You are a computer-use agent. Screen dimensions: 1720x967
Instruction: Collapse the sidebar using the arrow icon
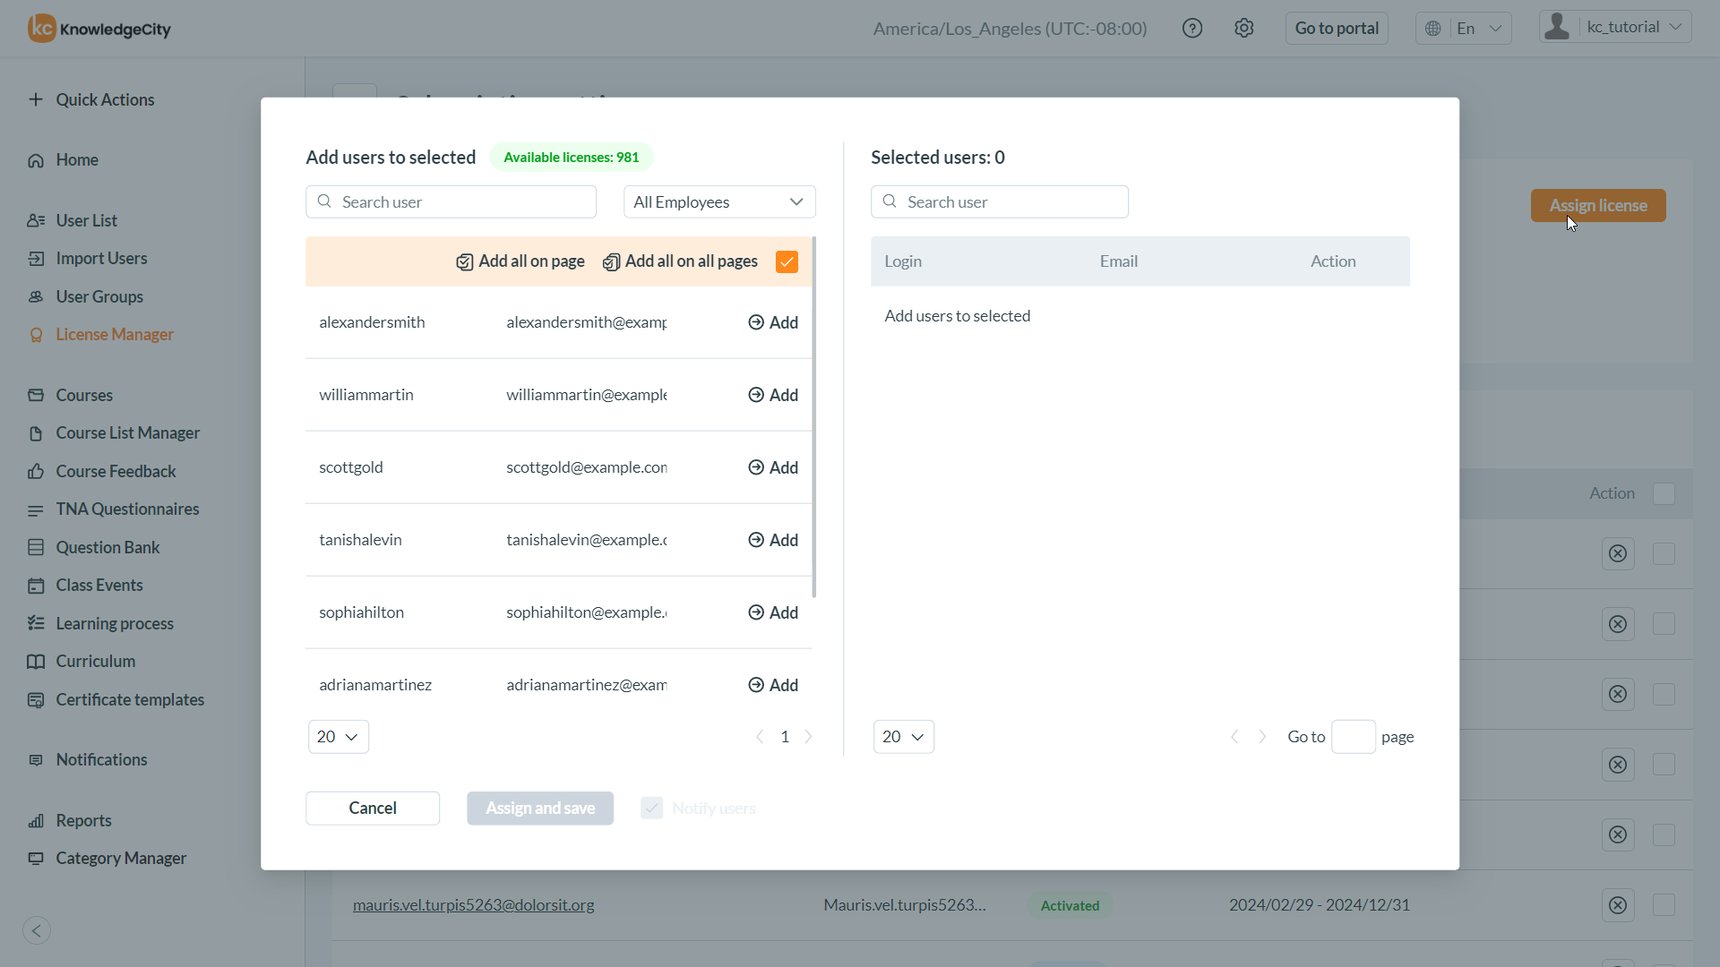coord(37,930)
